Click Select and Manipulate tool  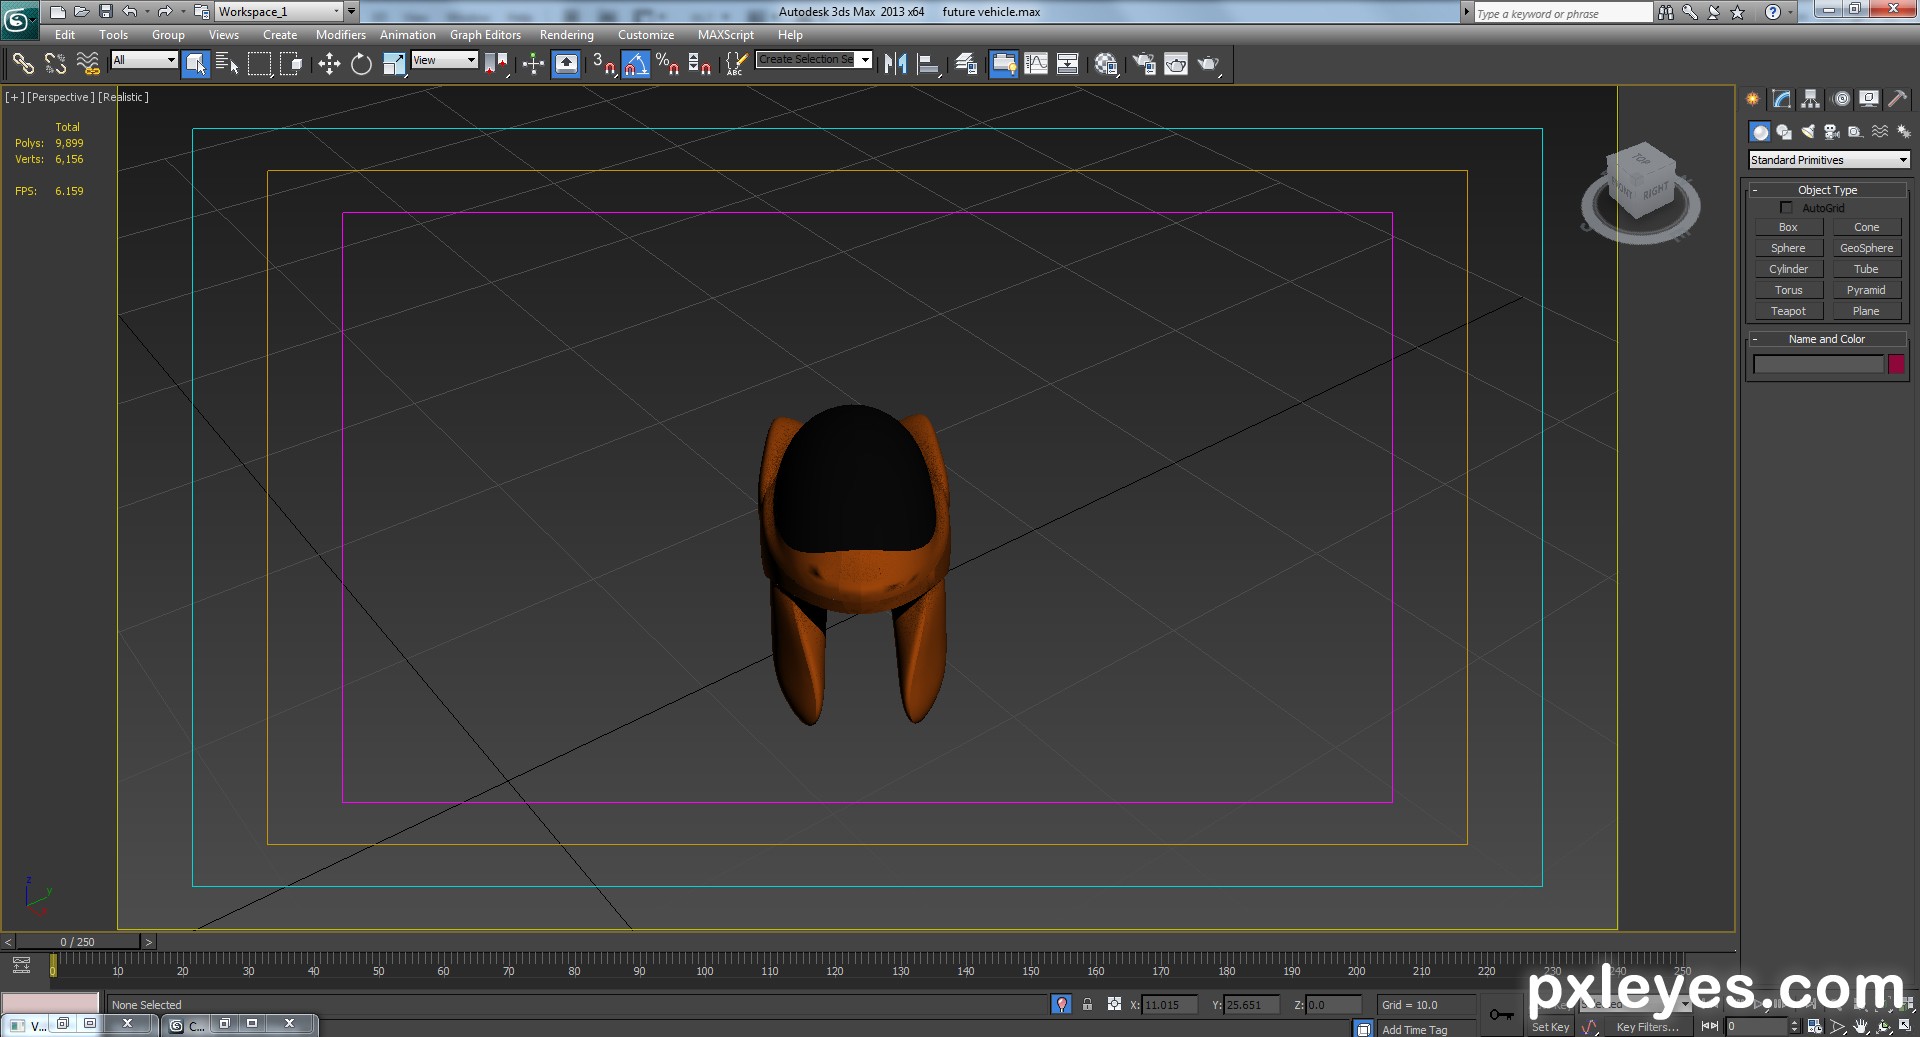click(533, 64)
